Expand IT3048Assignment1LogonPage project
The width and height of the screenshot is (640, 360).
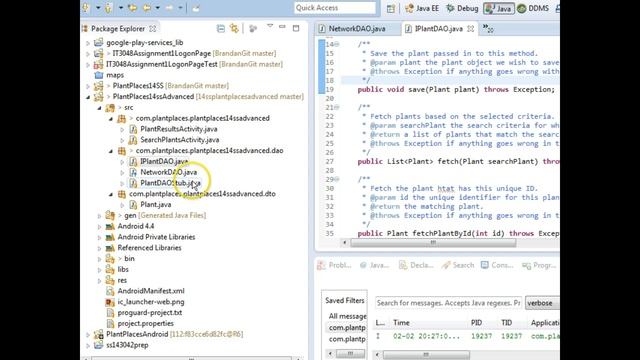88,53
